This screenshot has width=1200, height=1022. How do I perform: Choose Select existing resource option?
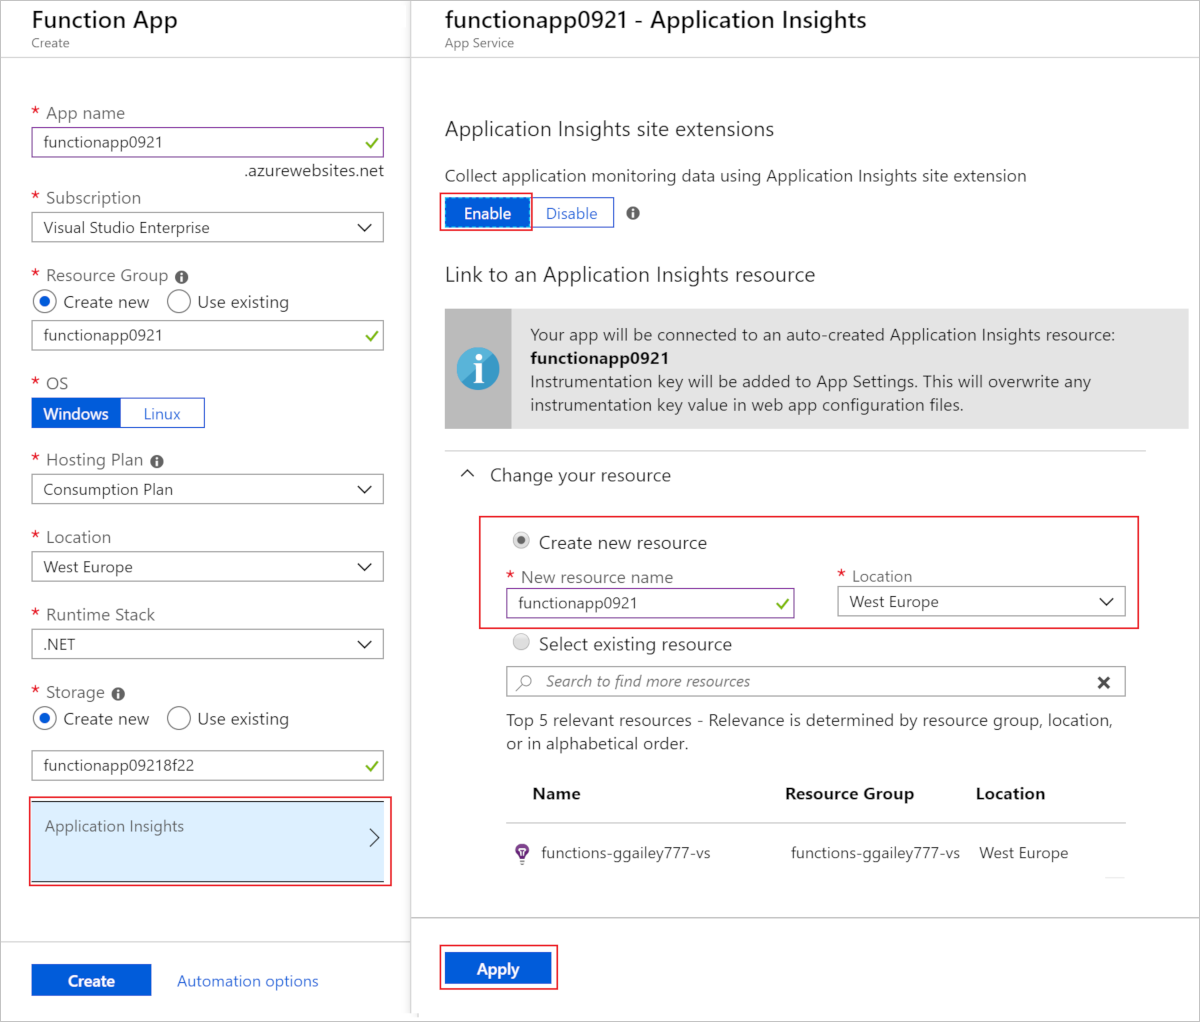click(521, 643)
